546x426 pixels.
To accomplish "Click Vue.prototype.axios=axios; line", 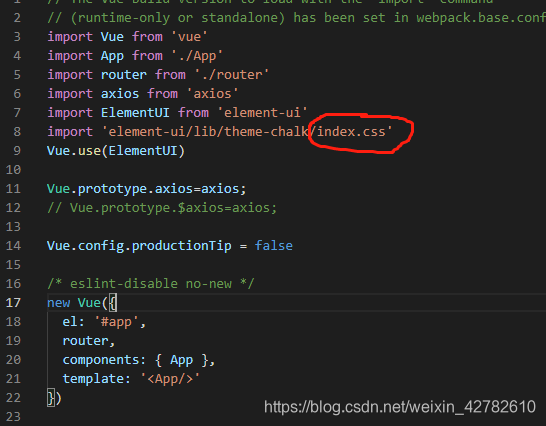I will point(147,189).
